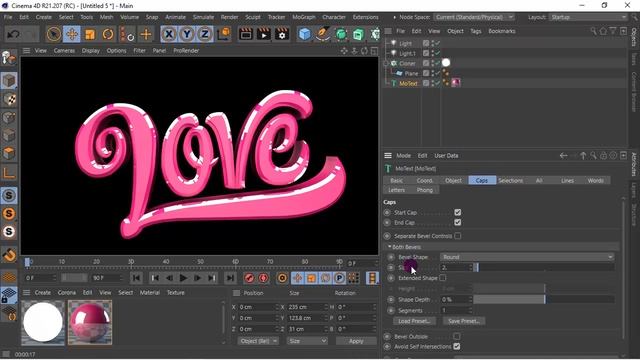Click the Load Preset button
The width and height of the screenshot is (640, 360).
point(414,321)
